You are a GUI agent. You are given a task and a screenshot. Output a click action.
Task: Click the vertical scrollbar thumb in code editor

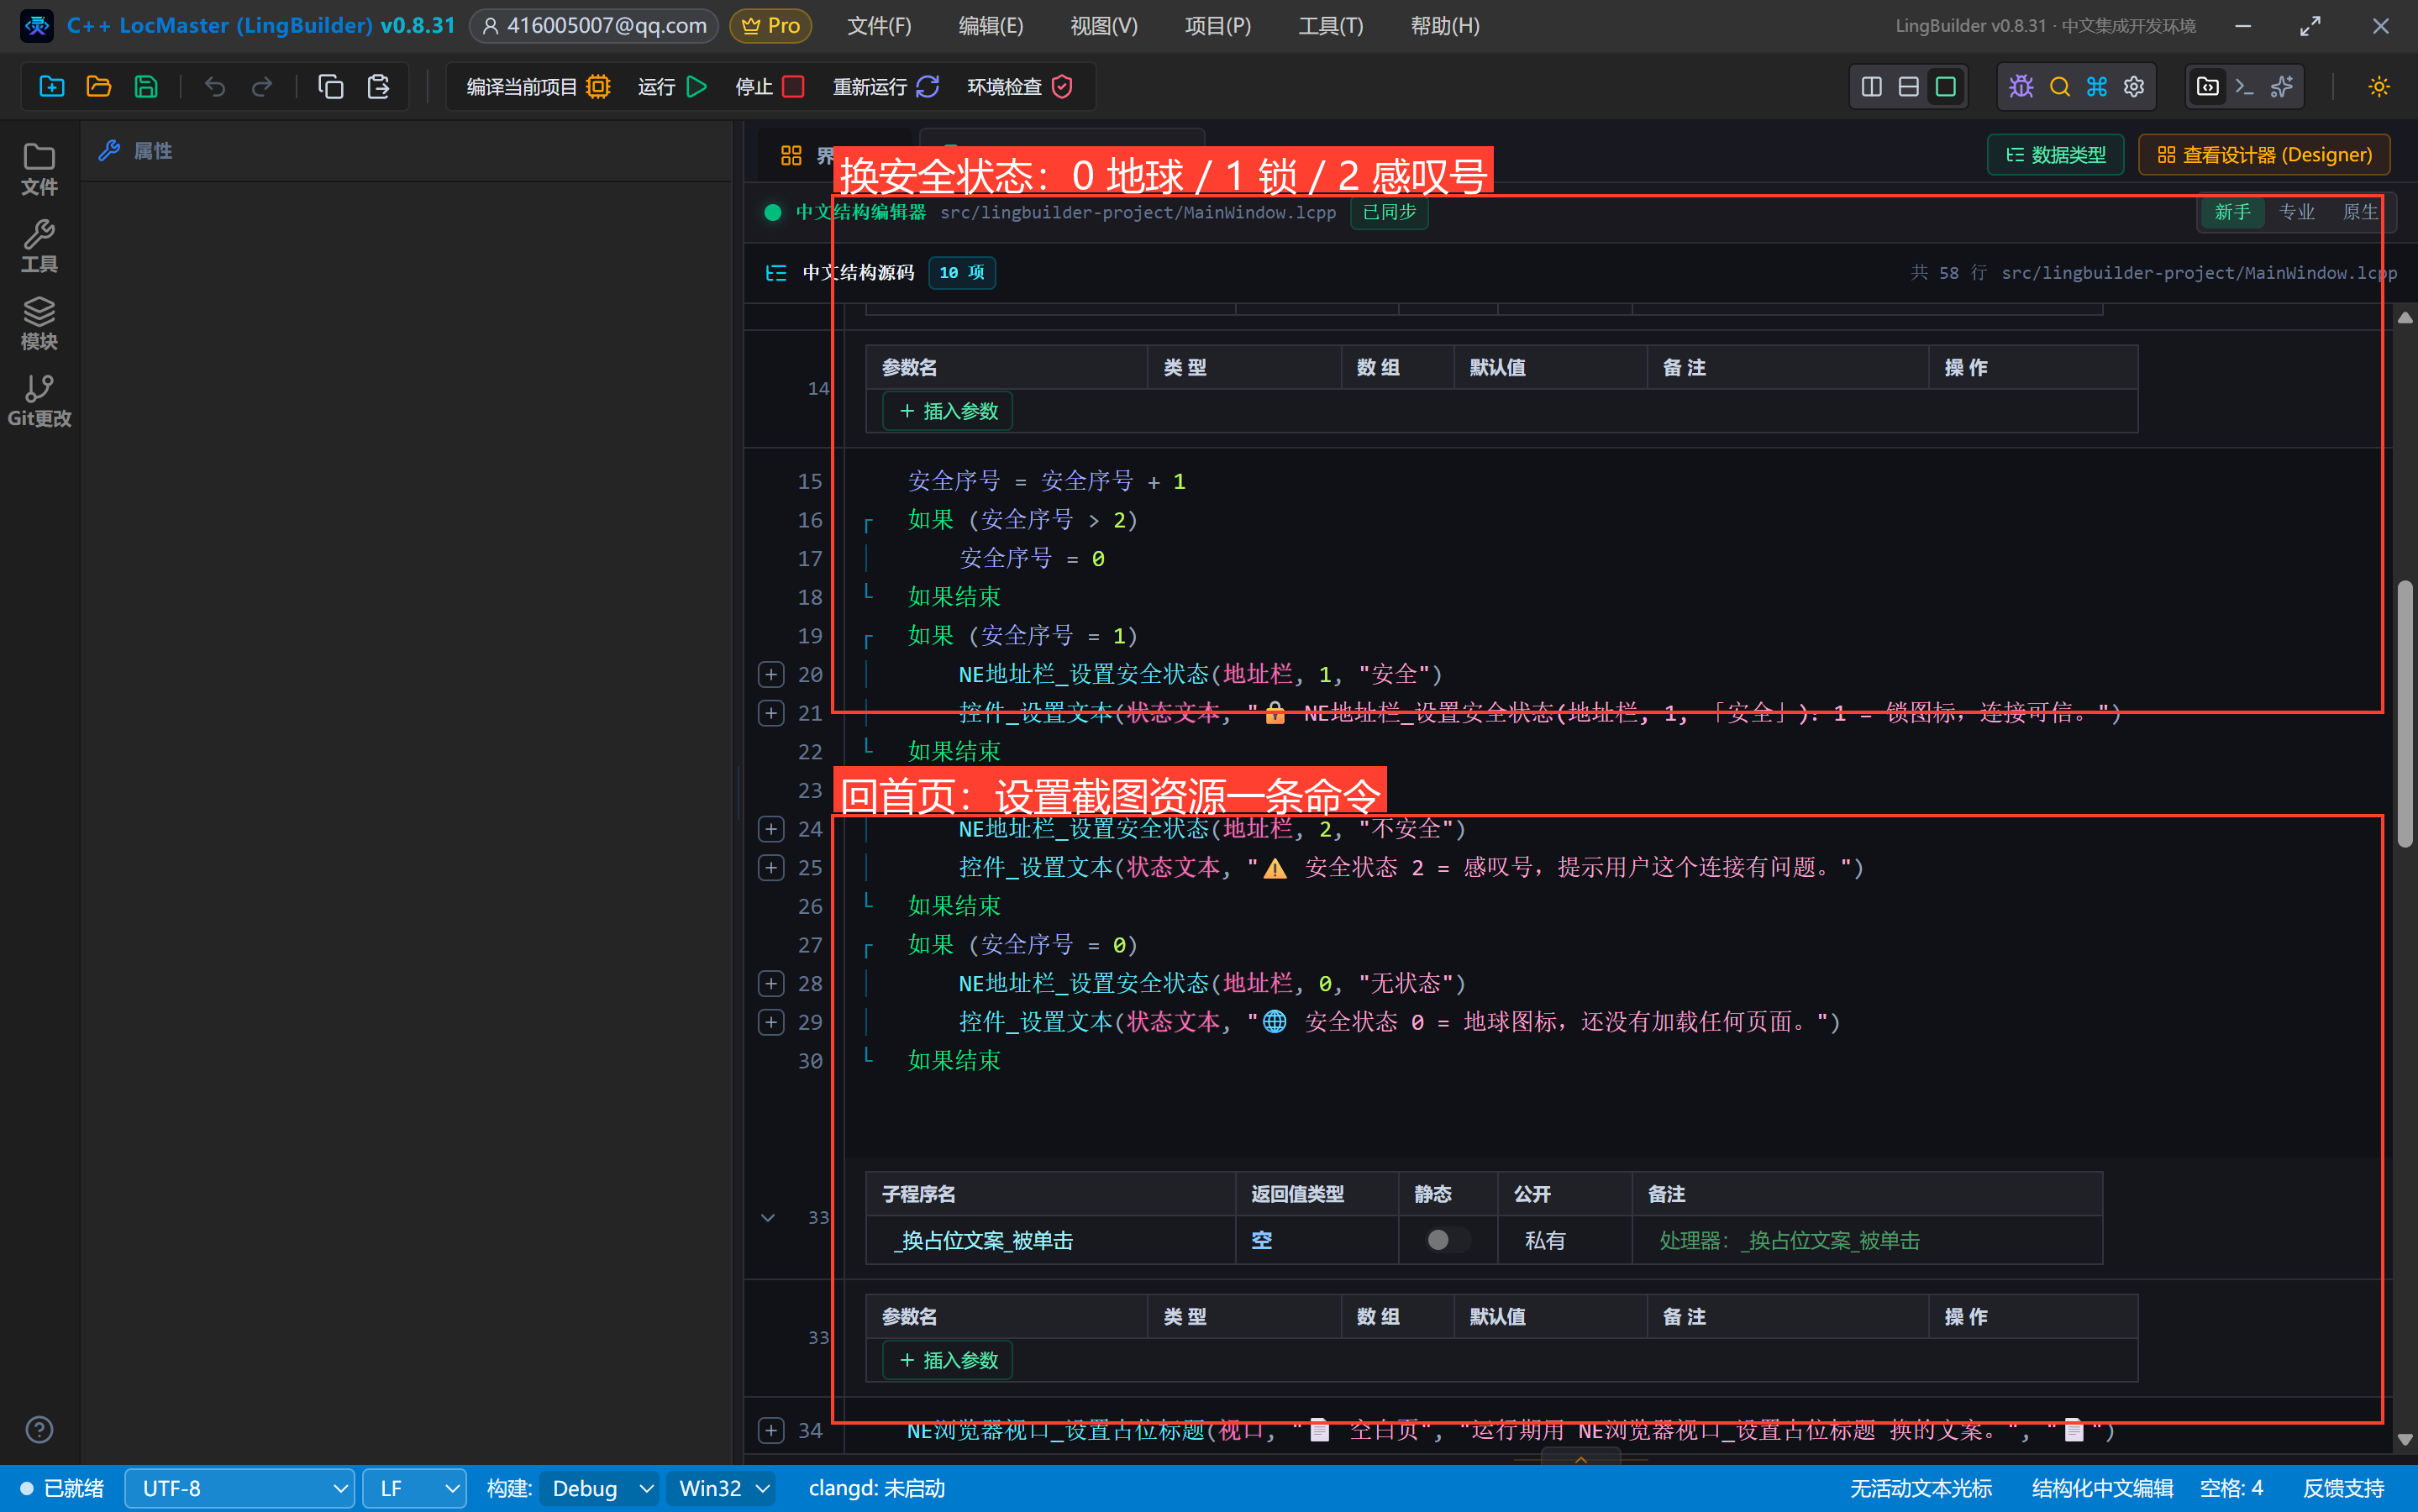2405,715
